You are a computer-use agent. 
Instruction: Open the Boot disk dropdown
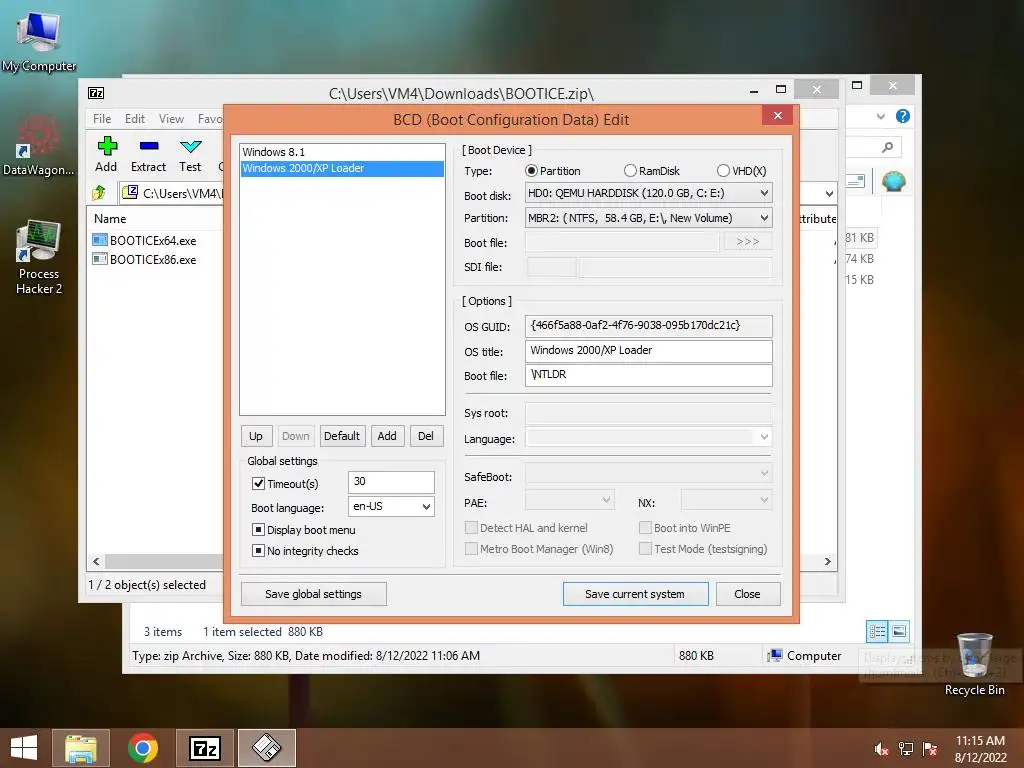coord(648,193)
